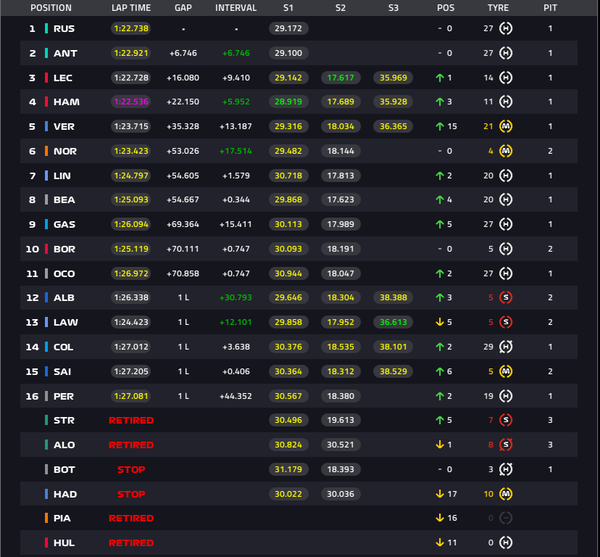Click driver name VER
The height and width of the screenshot is (557, 600).
64,126
